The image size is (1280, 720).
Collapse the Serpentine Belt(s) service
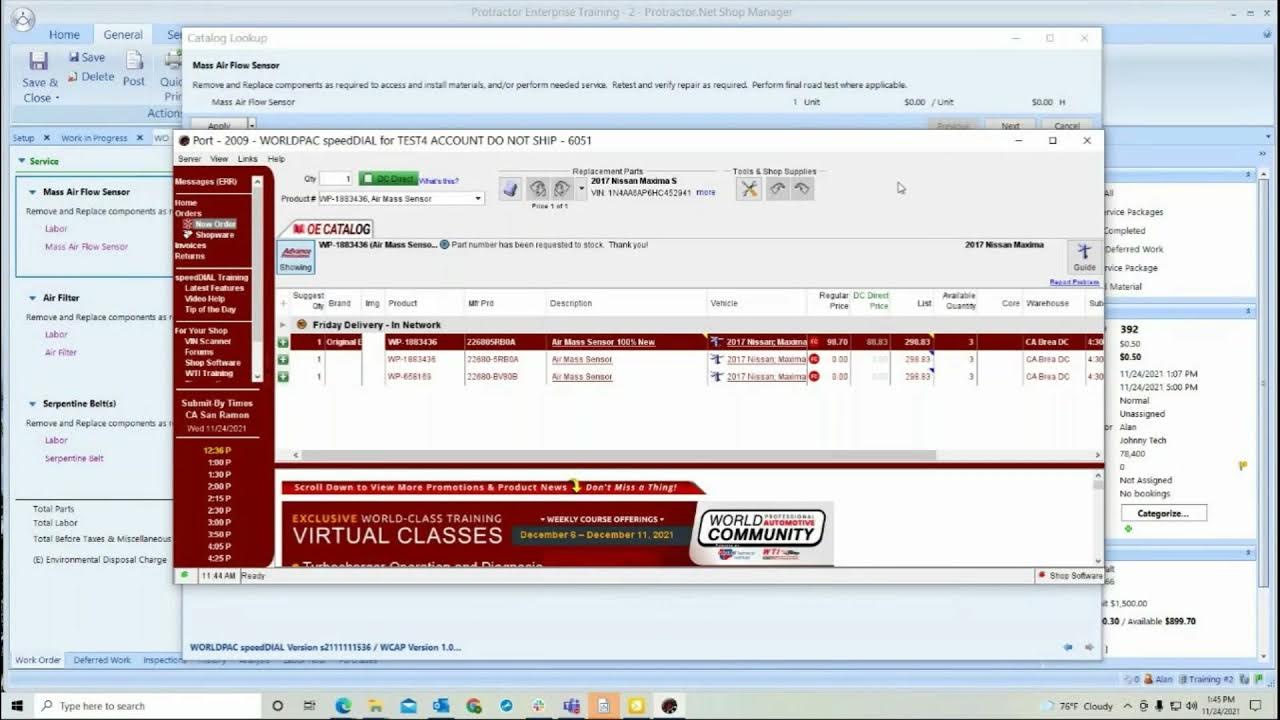pyautogui.click(x=33, y=404)
